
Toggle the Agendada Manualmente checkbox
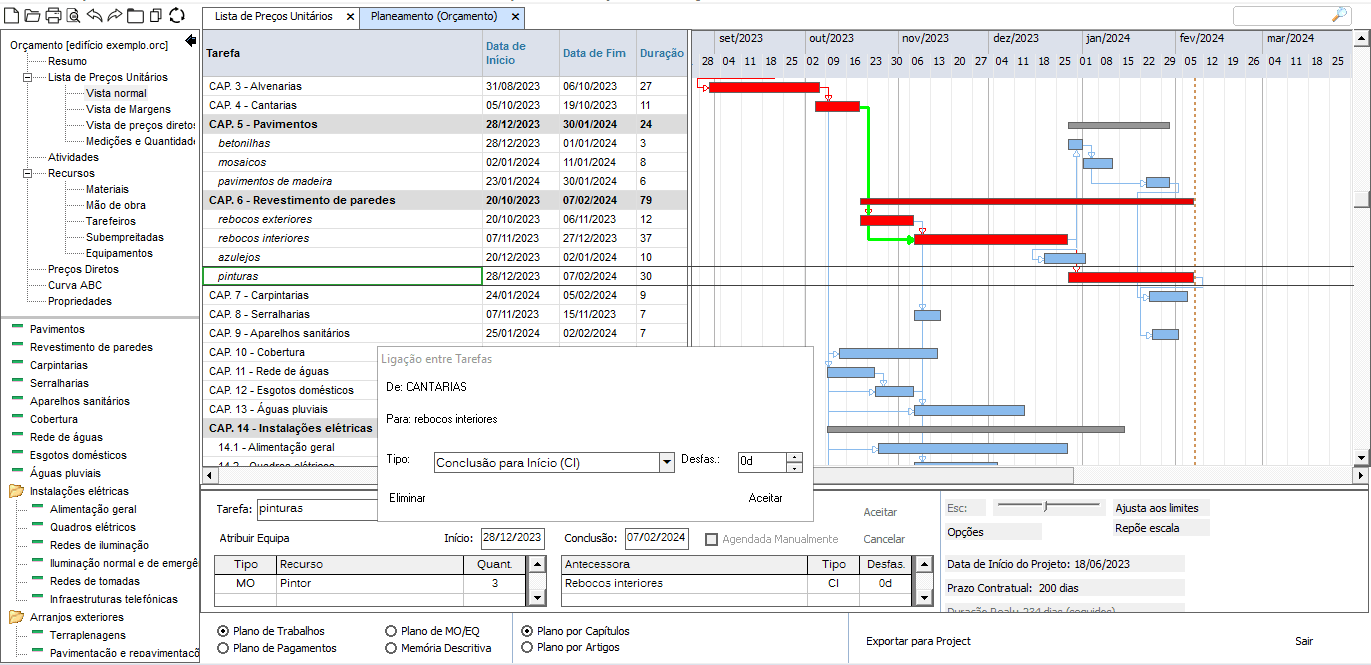(x=711, y=539)
